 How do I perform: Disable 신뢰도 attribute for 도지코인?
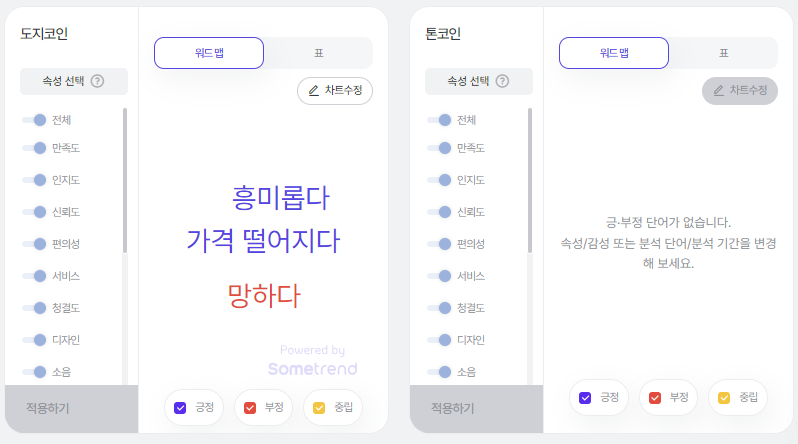(34, 212)
